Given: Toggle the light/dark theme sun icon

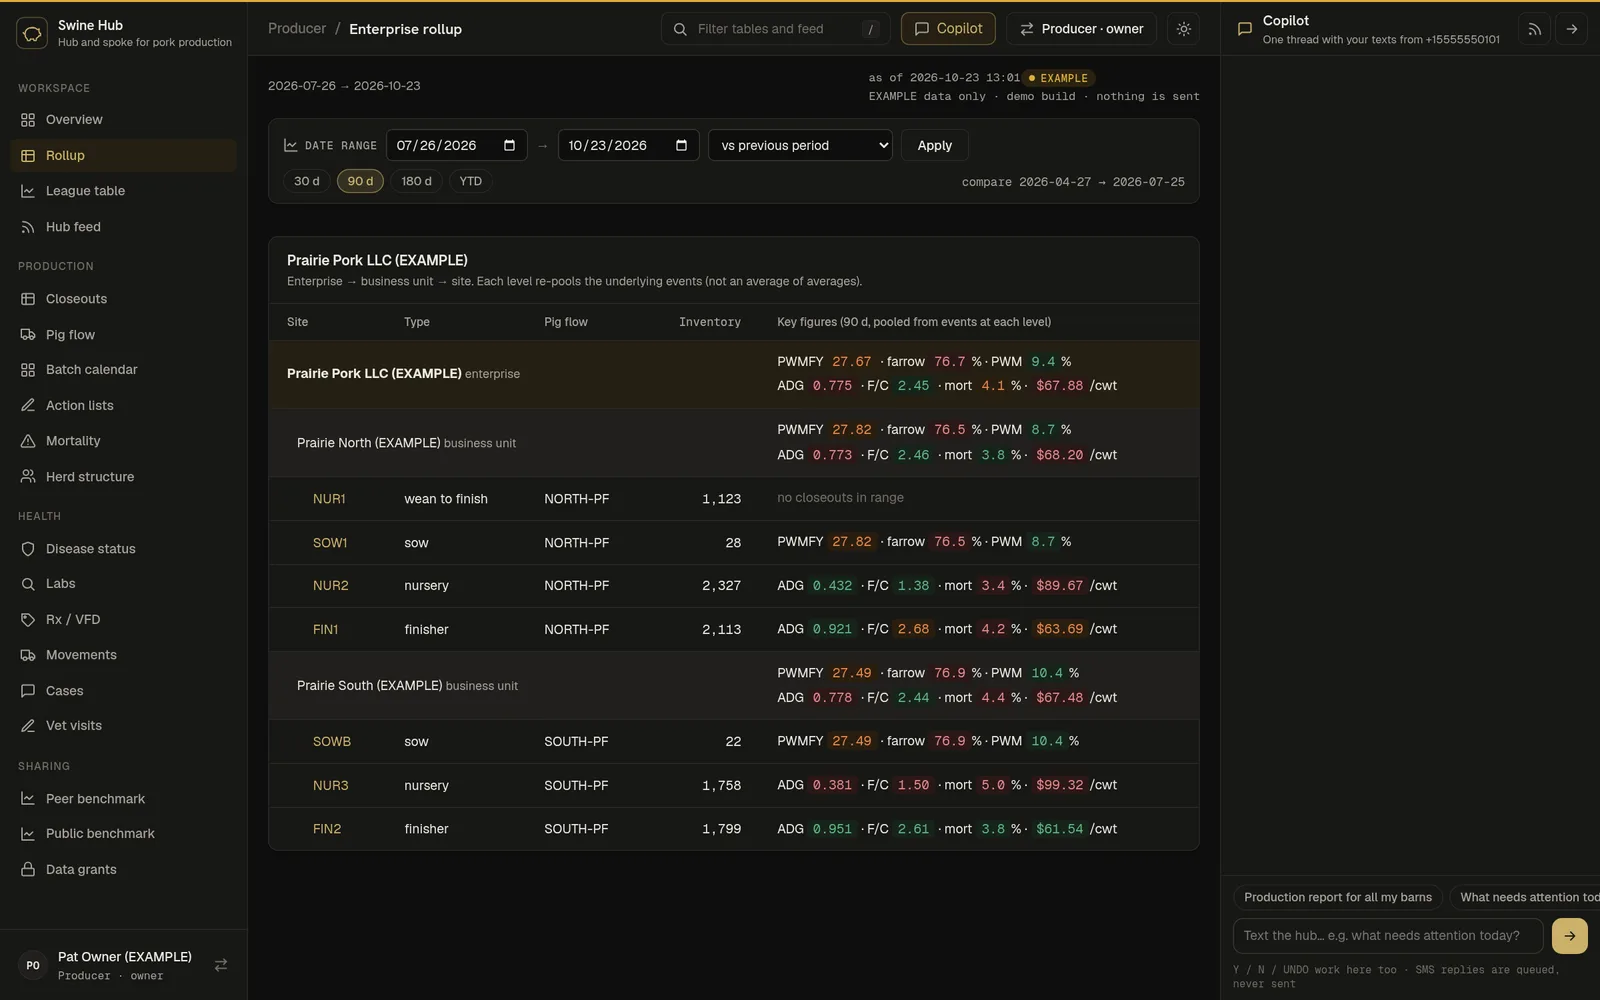Looking at the screenshot, I should pos(1184,29).
